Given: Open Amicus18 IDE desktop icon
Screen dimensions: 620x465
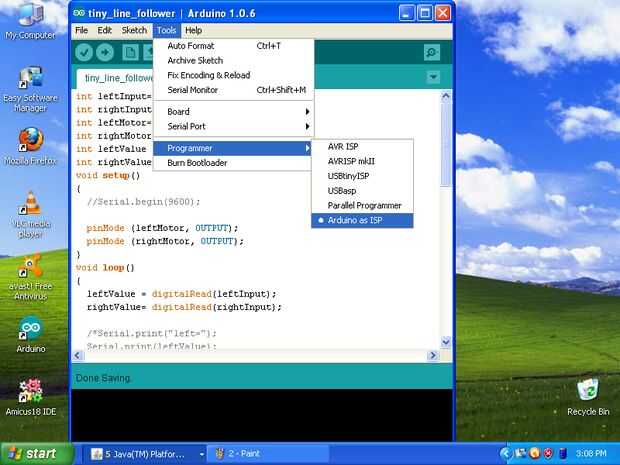Looking at the screenshot, I should 30,397.
